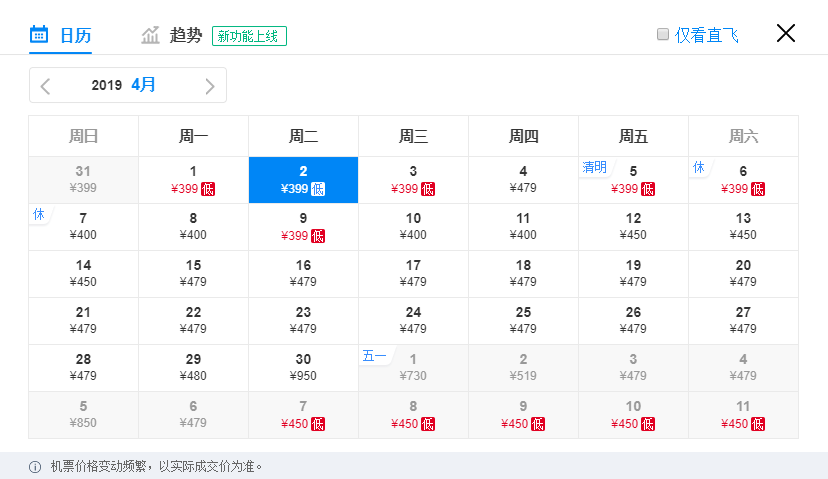Select May 10 low-price ¥450 cell
This screenshot has height=479, width=828.
633,415
